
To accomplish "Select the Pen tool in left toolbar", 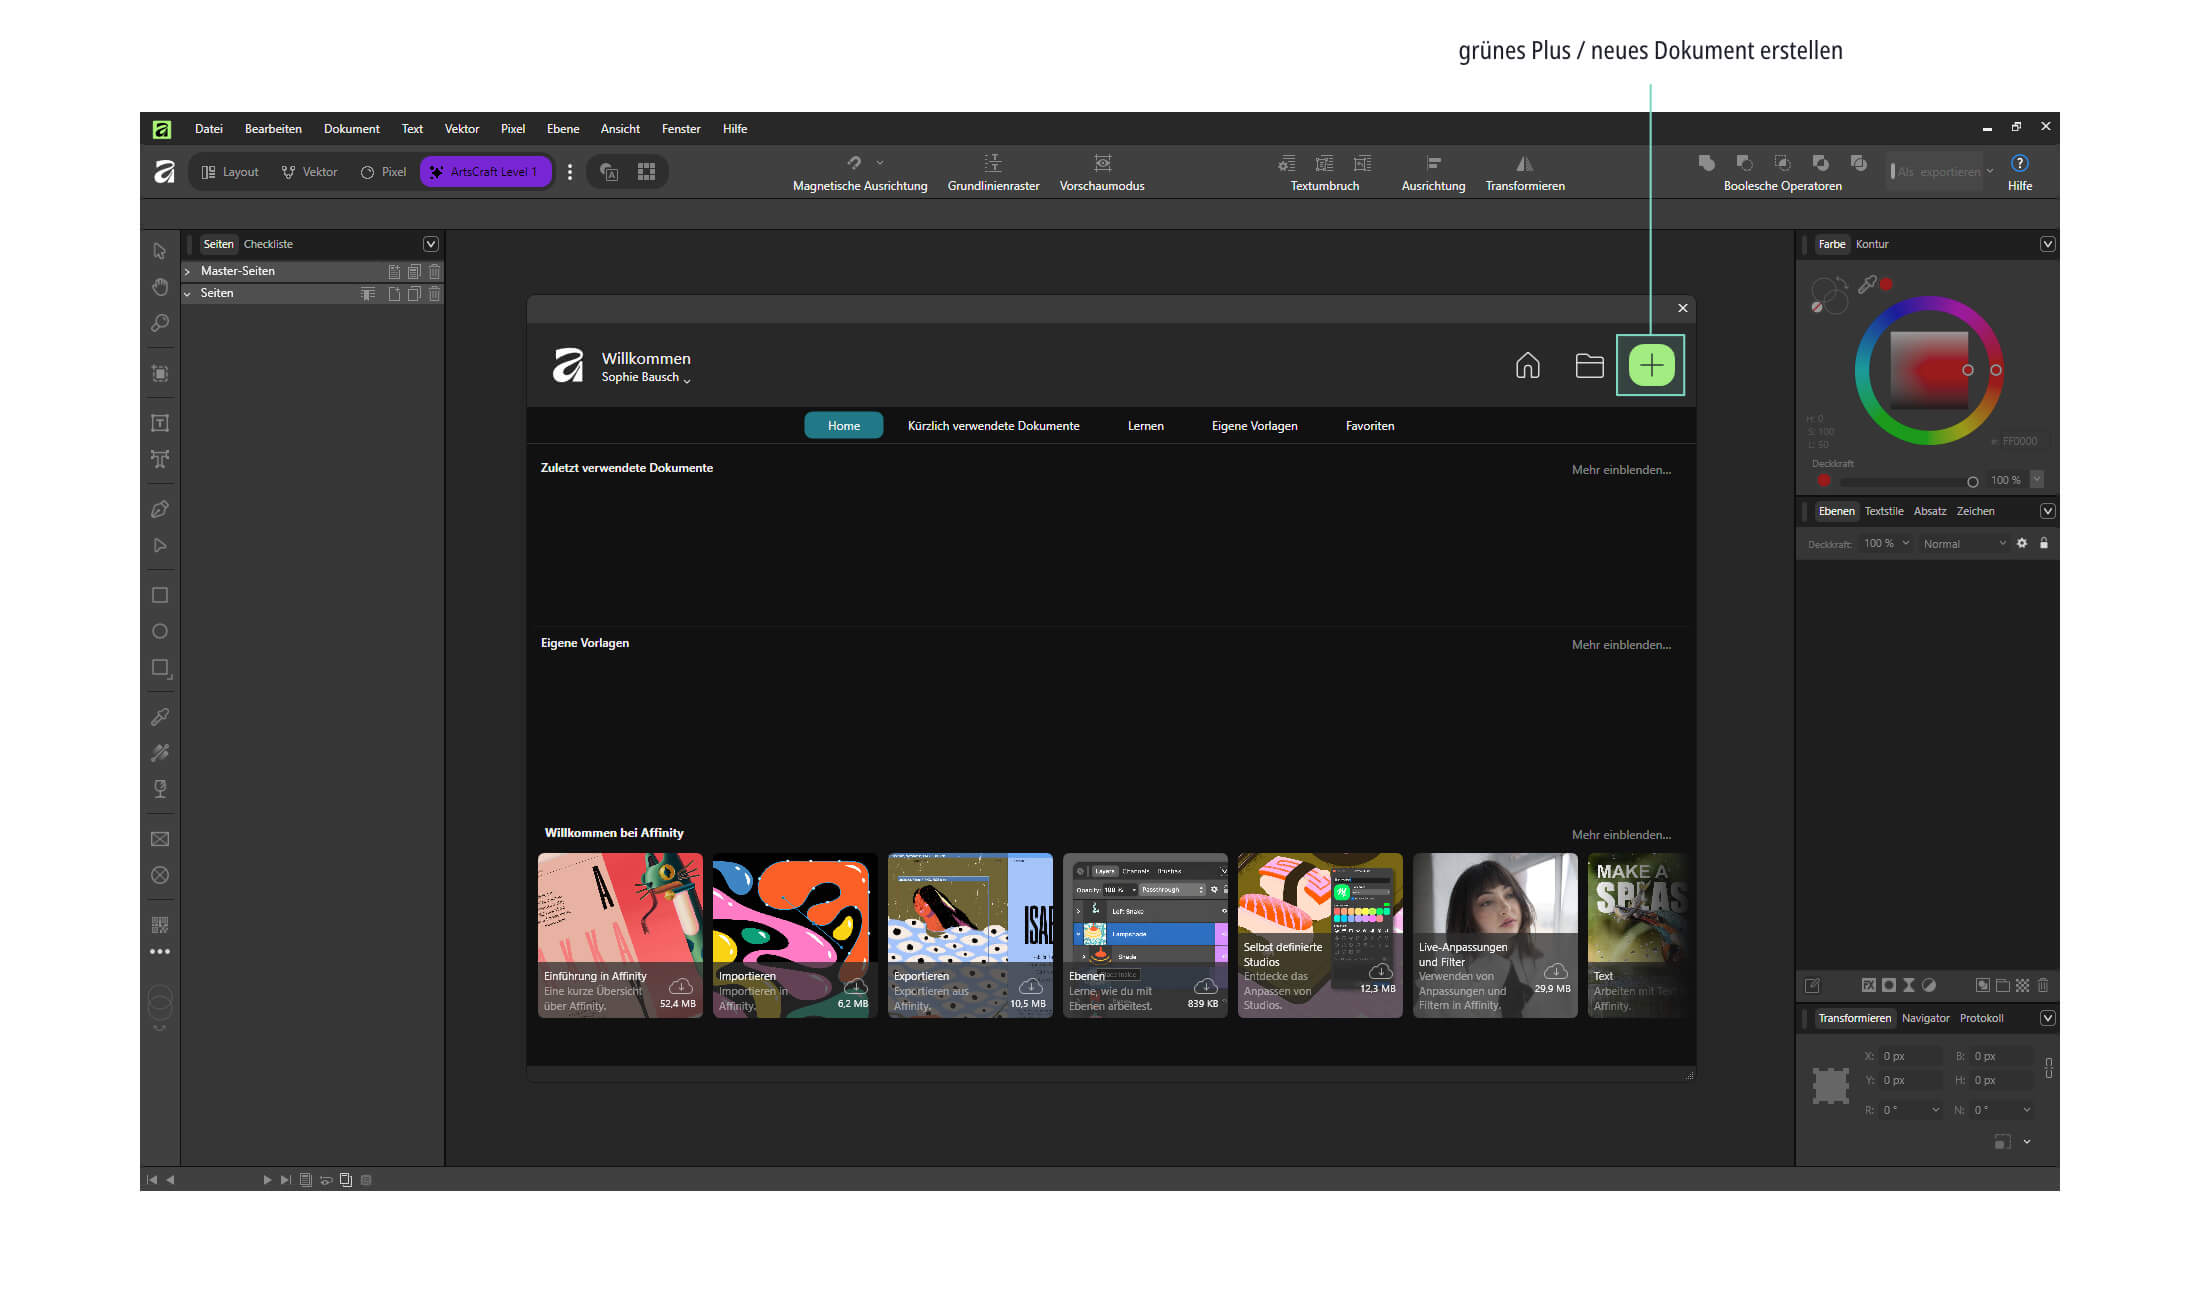I will pos(160,509).
